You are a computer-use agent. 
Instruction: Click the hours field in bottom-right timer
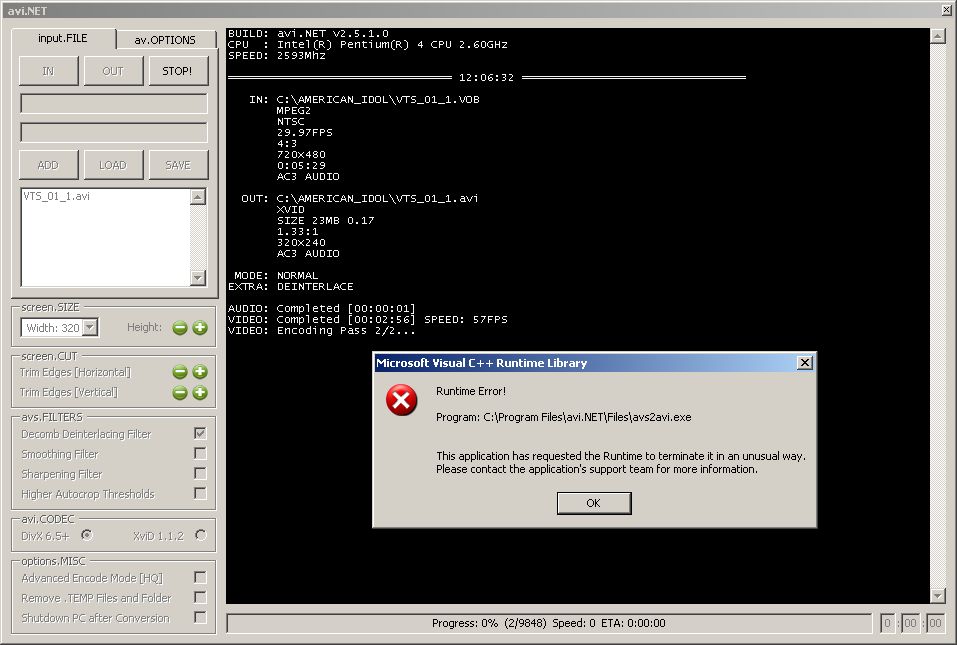[888, 623]
